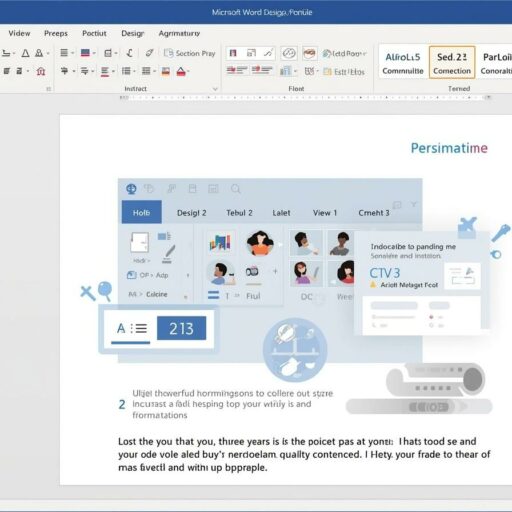Screen dimensions: 512x512
Task: Click the Ietd Roor button
Action: (344, 53)
